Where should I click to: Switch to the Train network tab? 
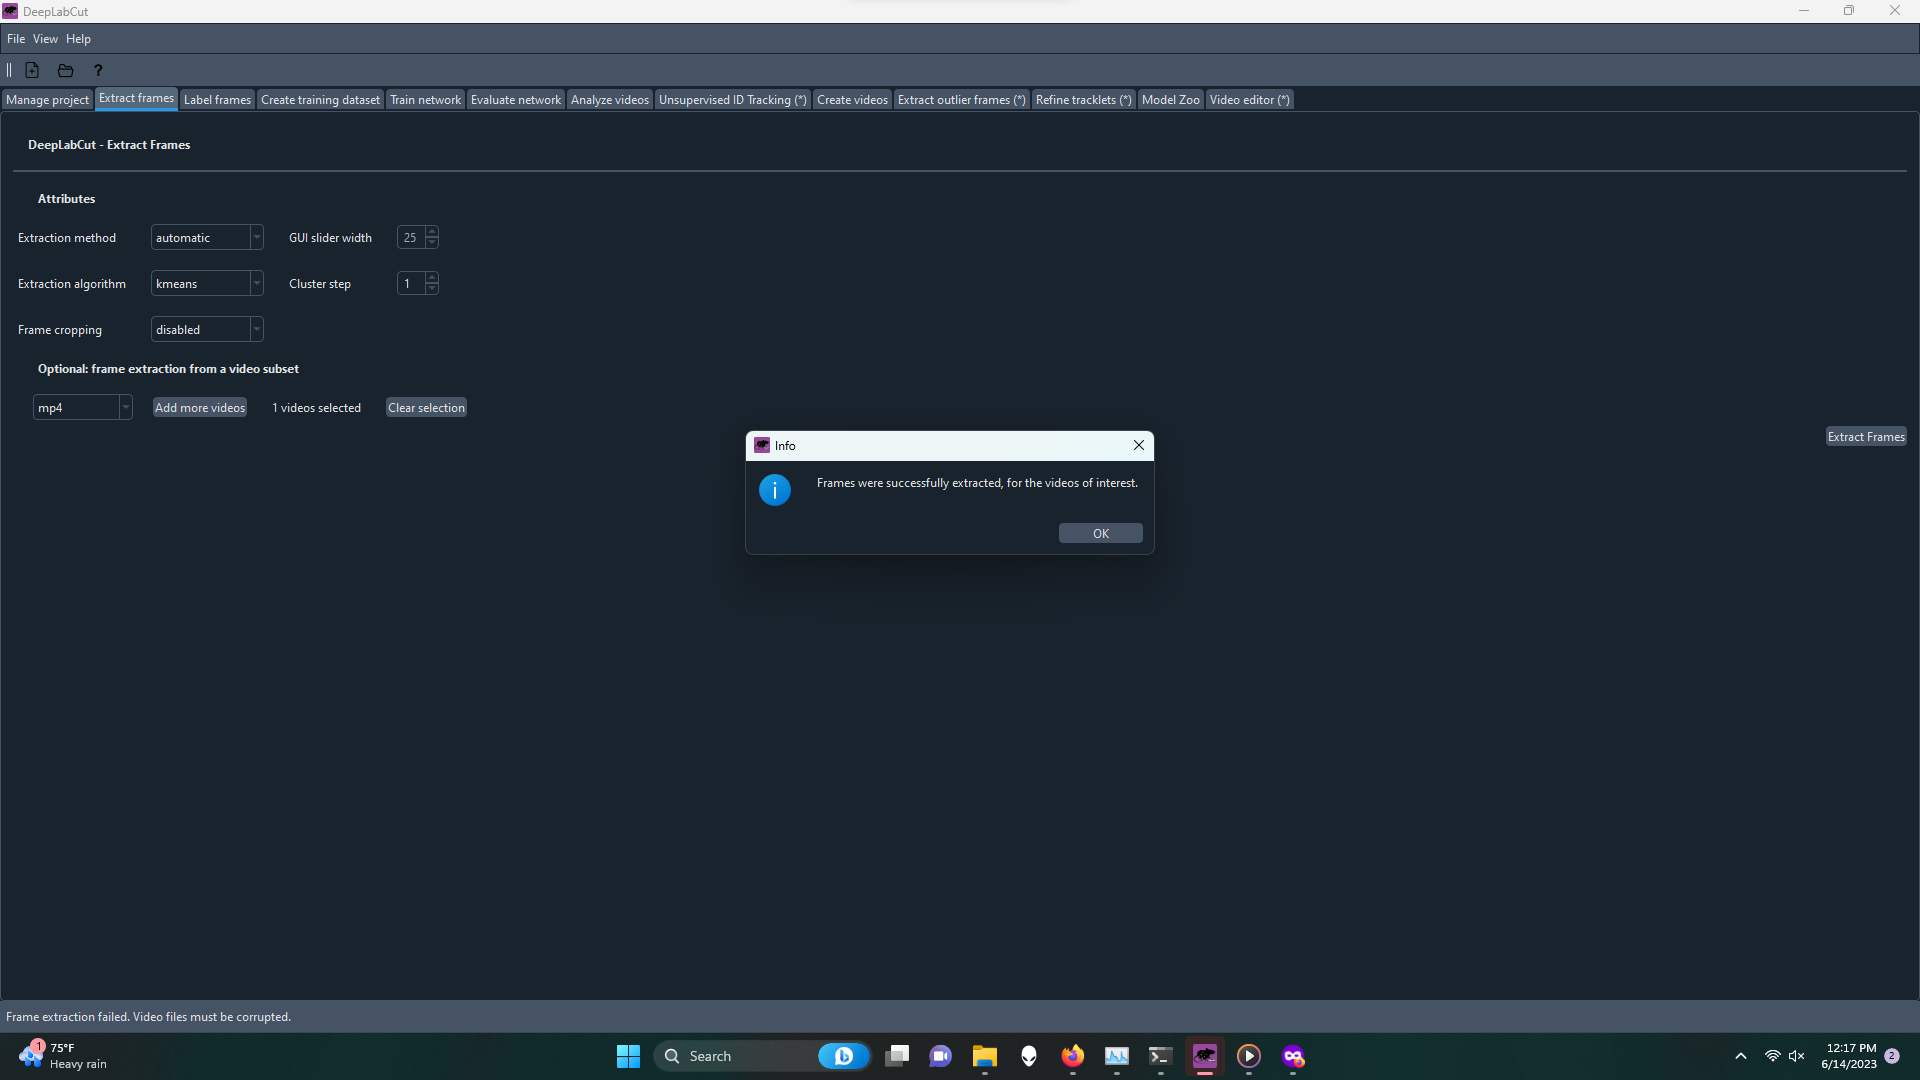click(424, 99)
